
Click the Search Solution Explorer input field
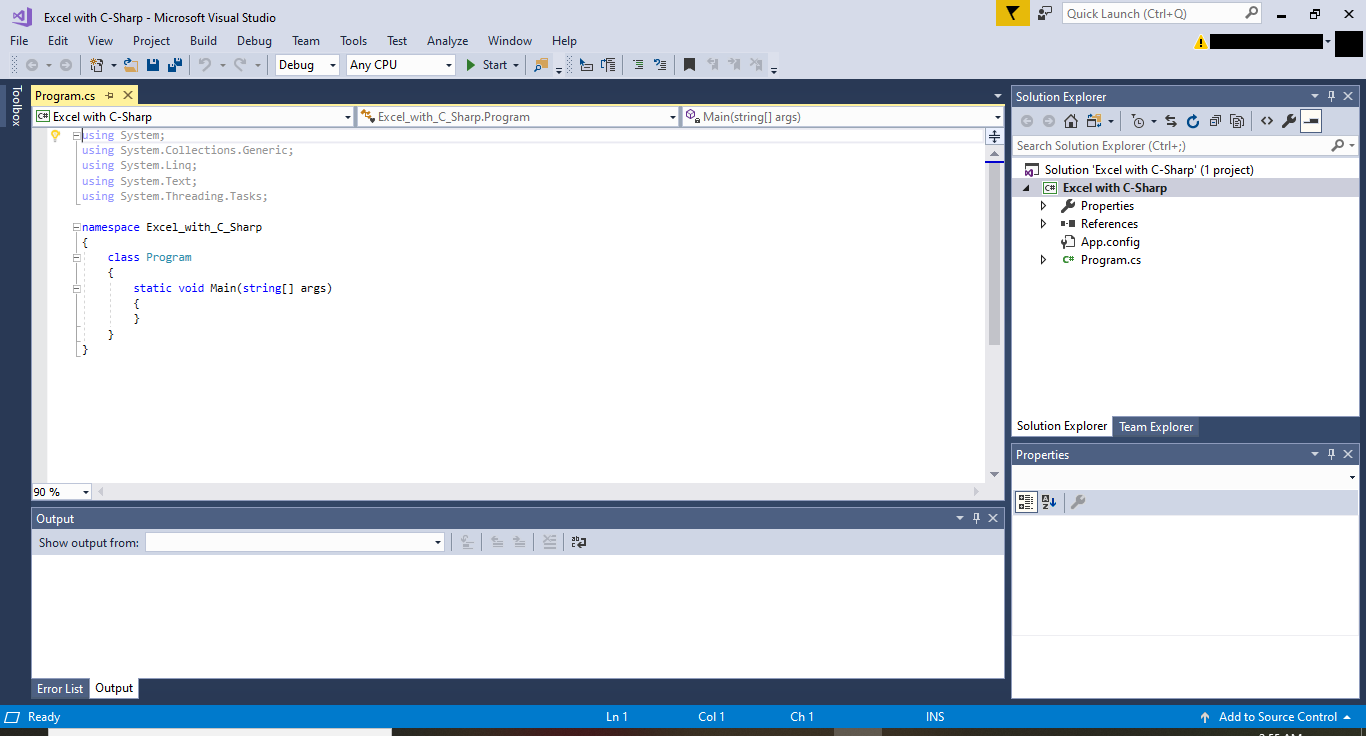point(1170,146)
